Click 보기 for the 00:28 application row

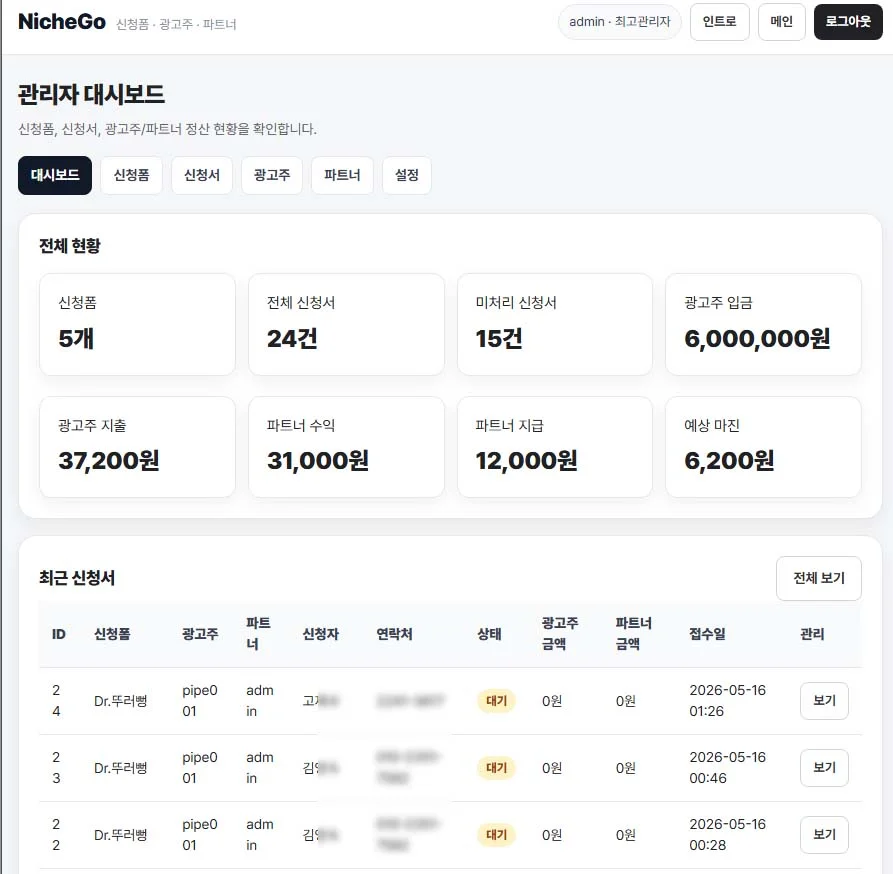(x=824, y=835)
